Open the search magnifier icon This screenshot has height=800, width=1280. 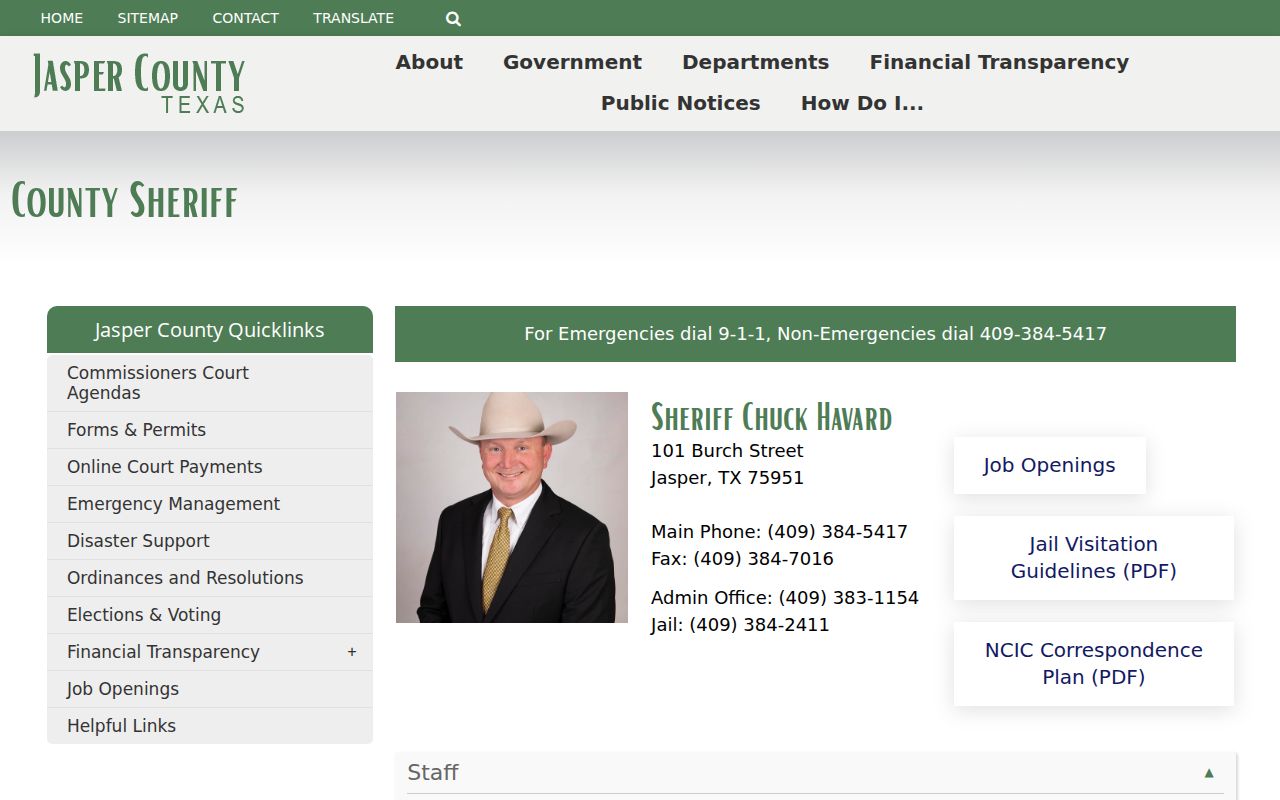453,18
